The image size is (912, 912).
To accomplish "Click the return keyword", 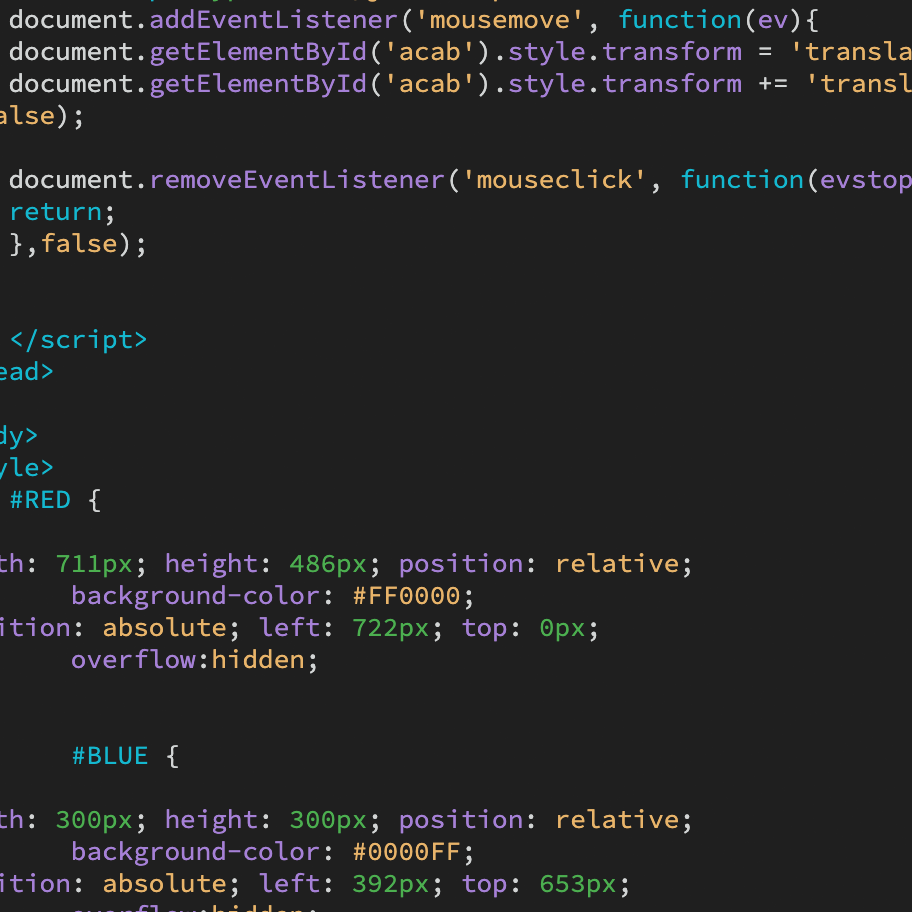I will (x=56, y=212).
